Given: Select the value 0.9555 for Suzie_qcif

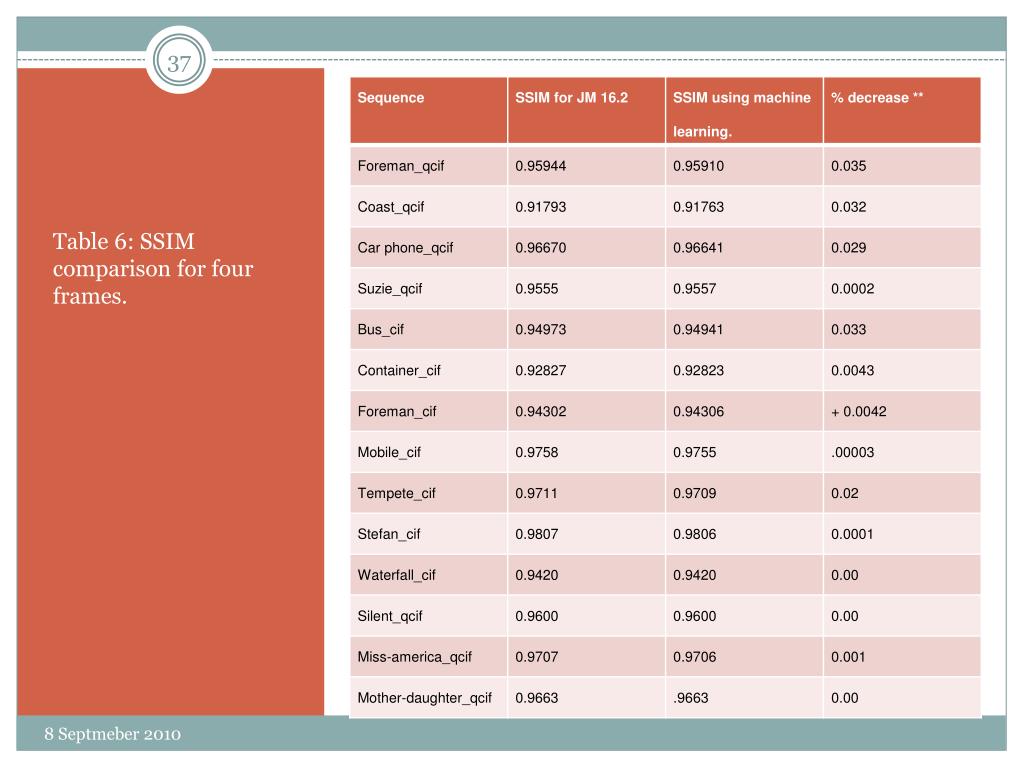Looking at the screenshot, I should (x=537, y=289).
